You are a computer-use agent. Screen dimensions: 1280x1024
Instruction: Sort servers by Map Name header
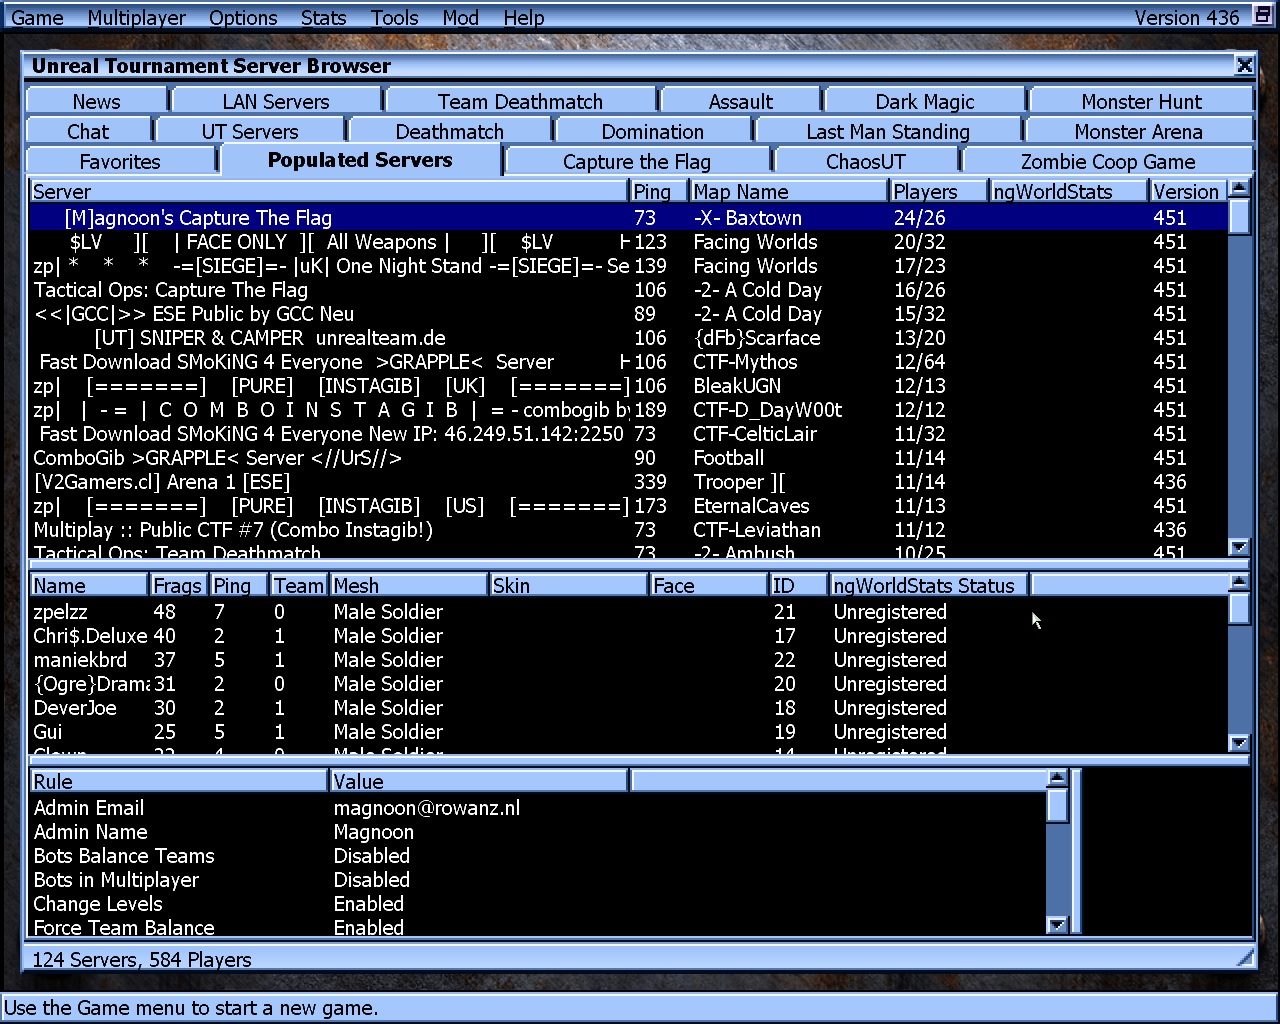coord(789,191)
